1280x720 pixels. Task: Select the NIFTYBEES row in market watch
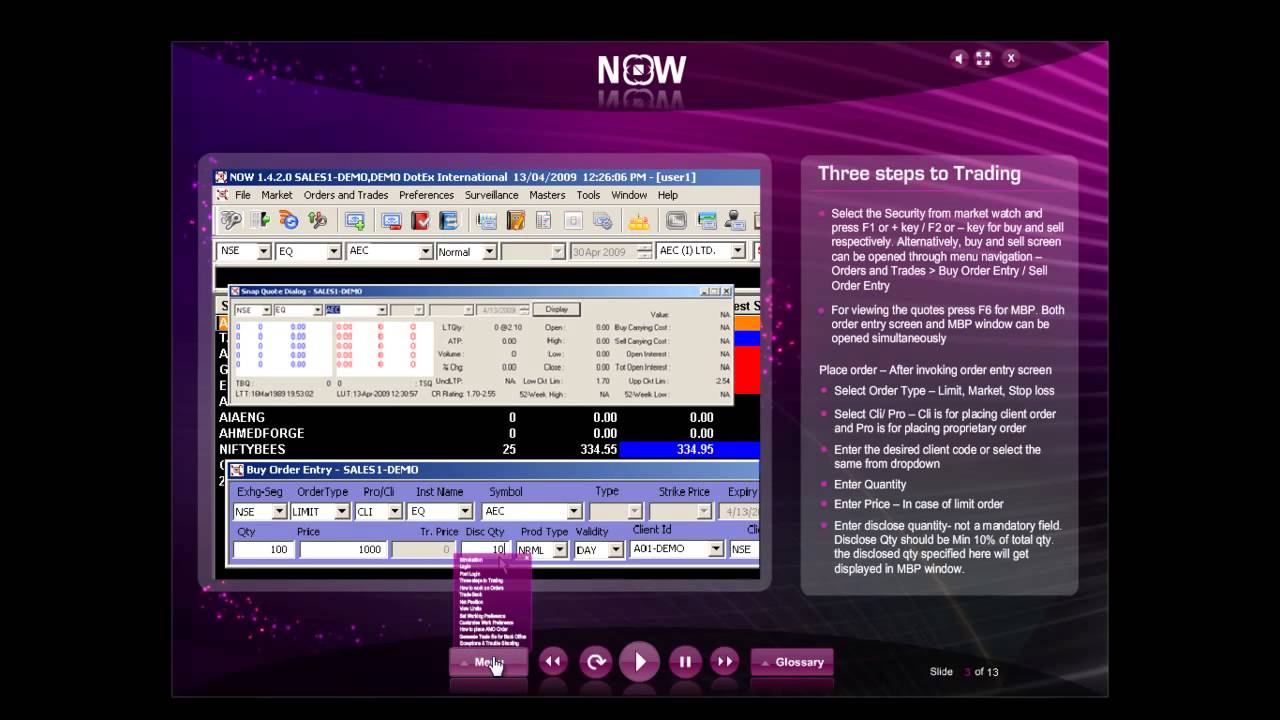tap(487, 449)
